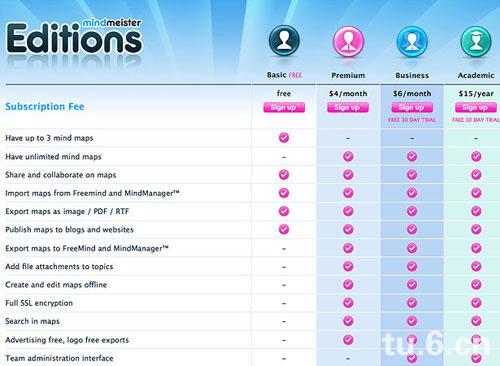Click Academic checkmark for Search in maps
Image resolution: width=500 pixels, height=366 pixels.
click(x=476, y=321)
